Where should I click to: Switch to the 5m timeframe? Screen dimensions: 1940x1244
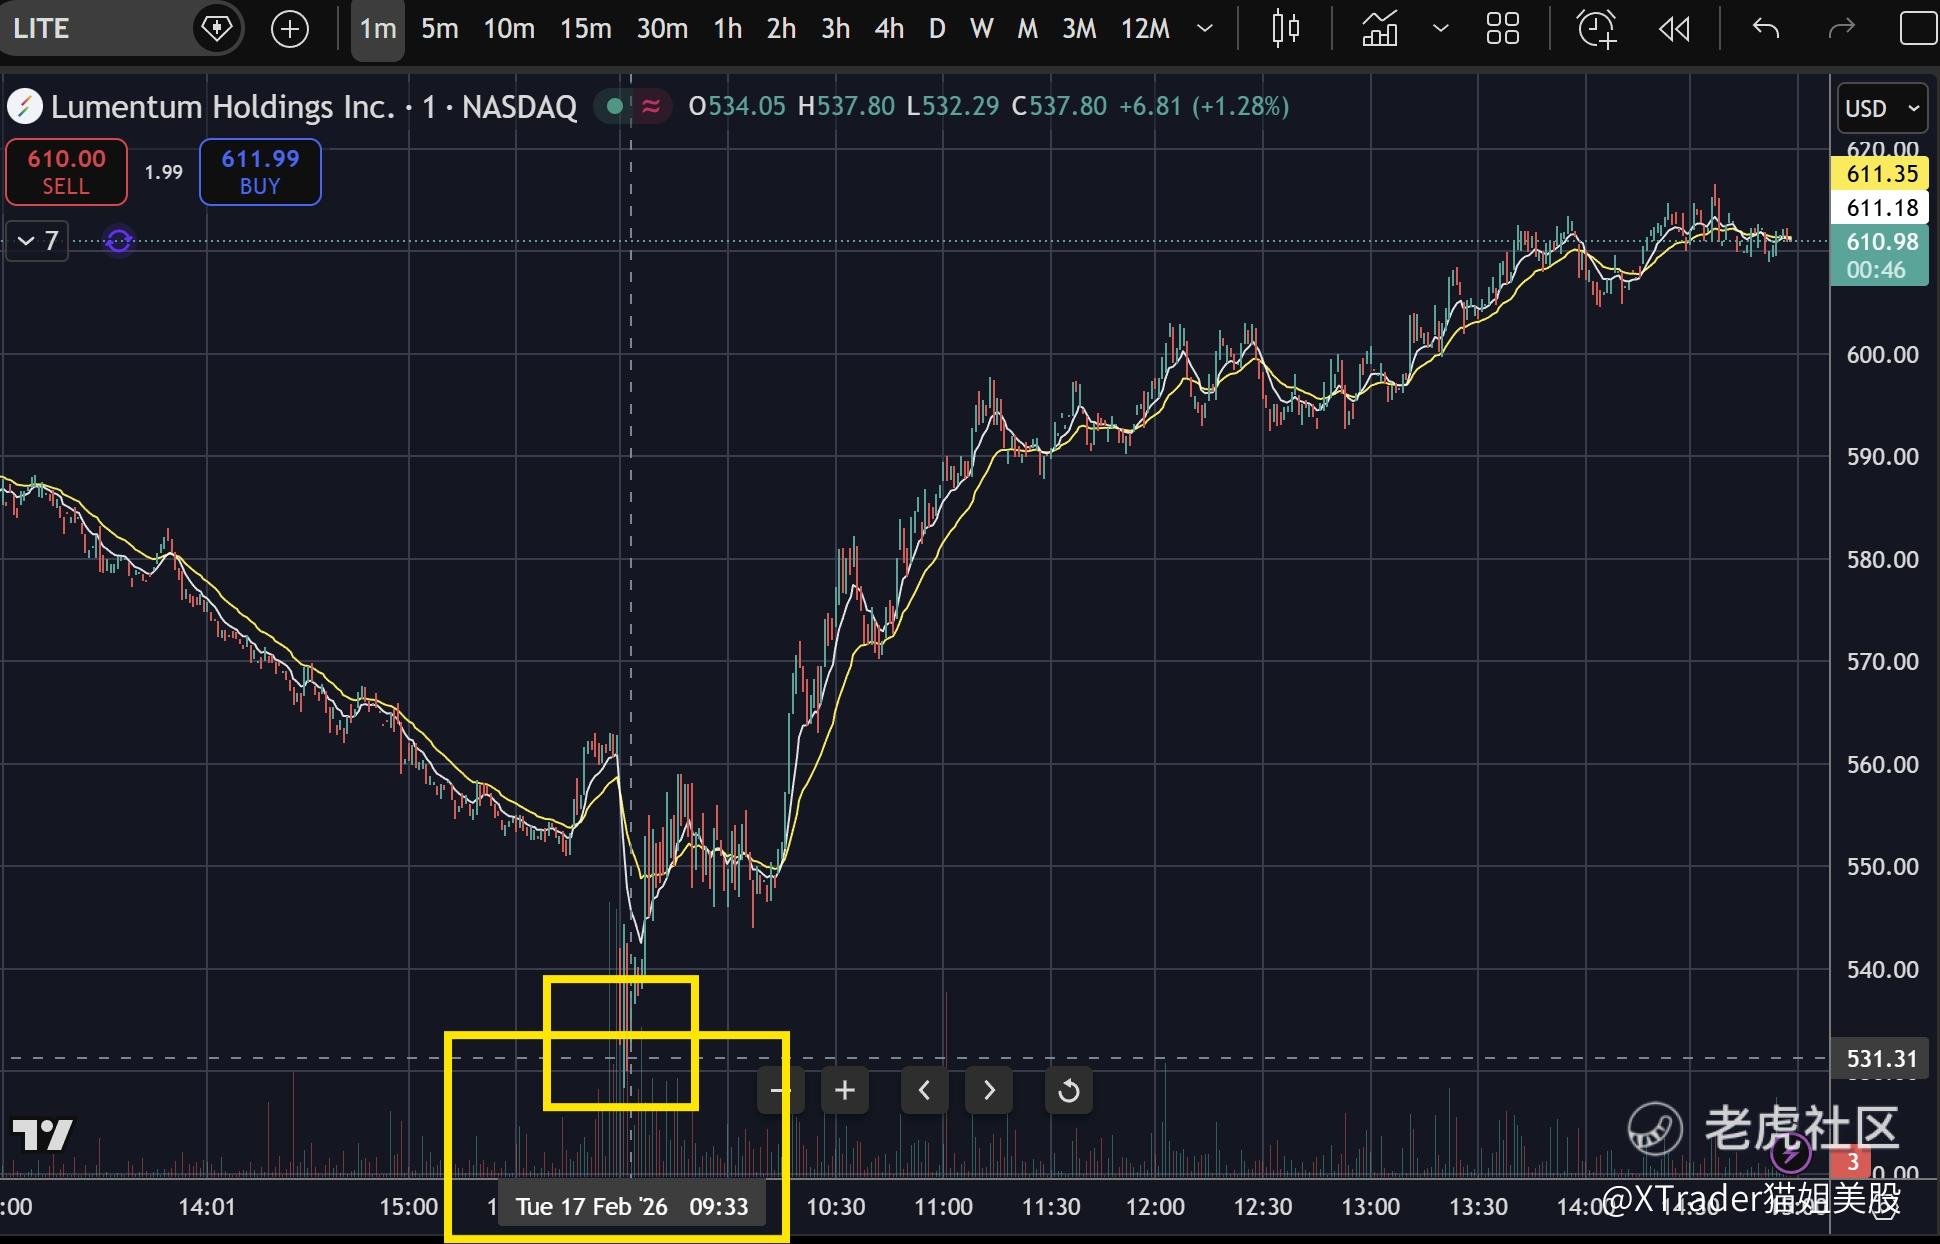[x=439, y=29]
